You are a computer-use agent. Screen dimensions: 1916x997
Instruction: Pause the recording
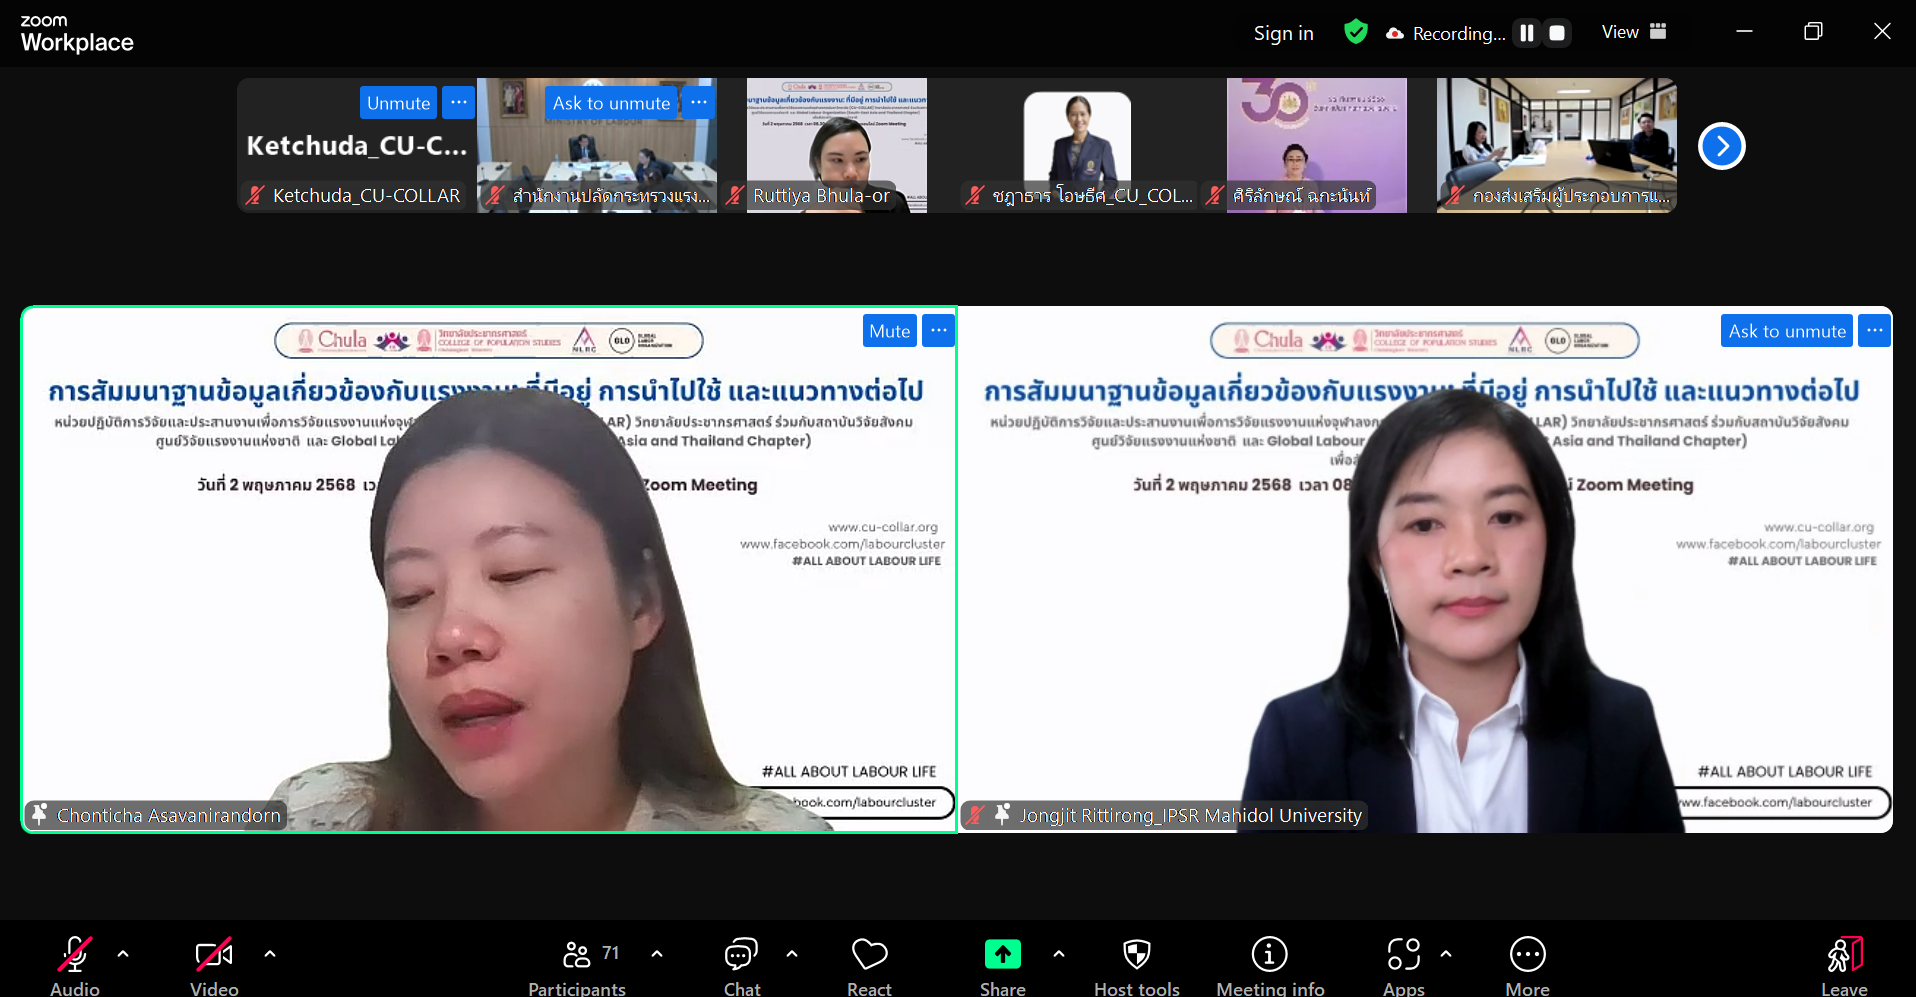pos(1527,33)
